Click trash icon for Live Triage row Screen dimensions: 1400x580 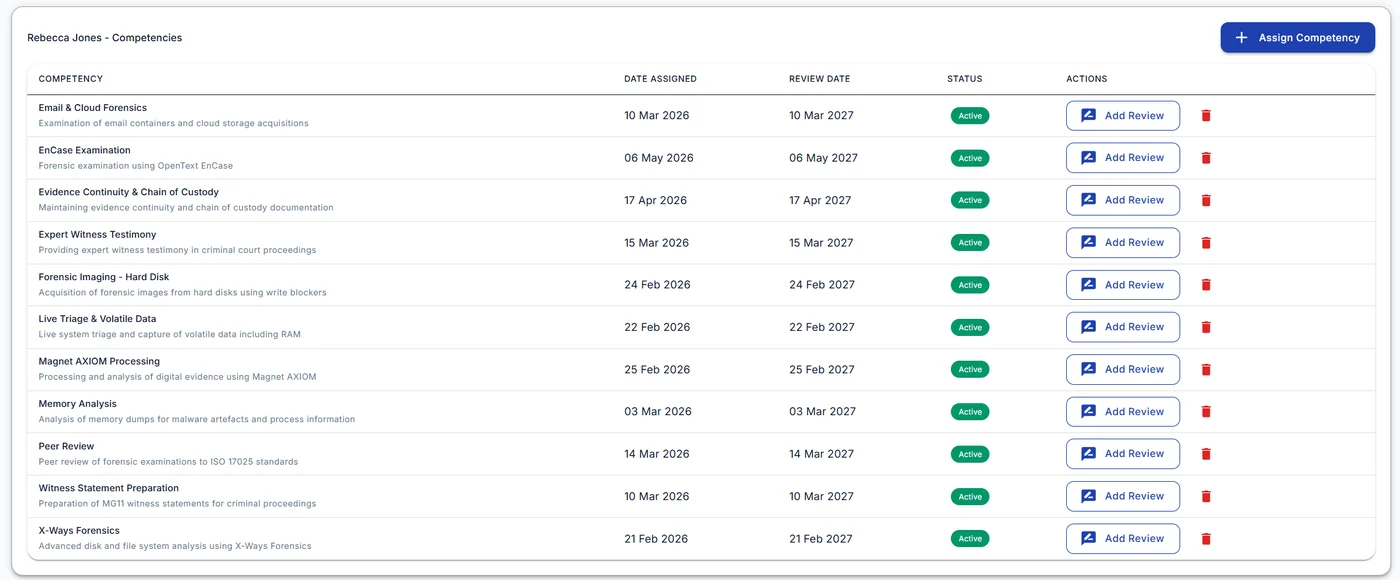(1205, 327)
